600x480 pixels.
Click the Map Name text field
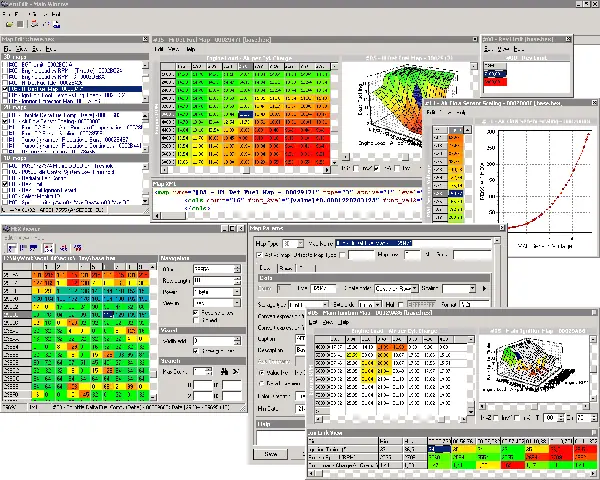[415, 243]
